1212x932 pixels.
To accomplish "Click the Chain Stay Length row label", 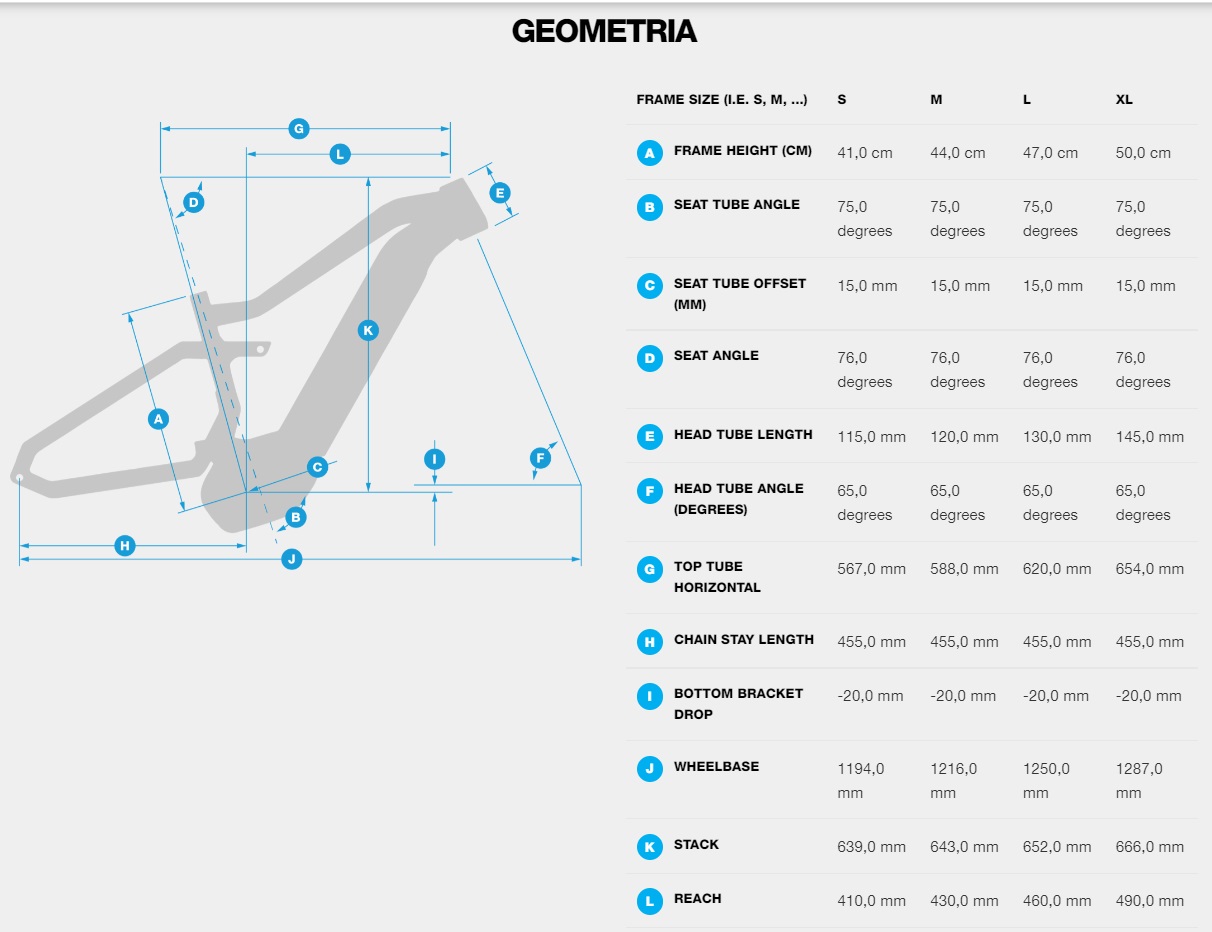I will [x=743, y=639].
